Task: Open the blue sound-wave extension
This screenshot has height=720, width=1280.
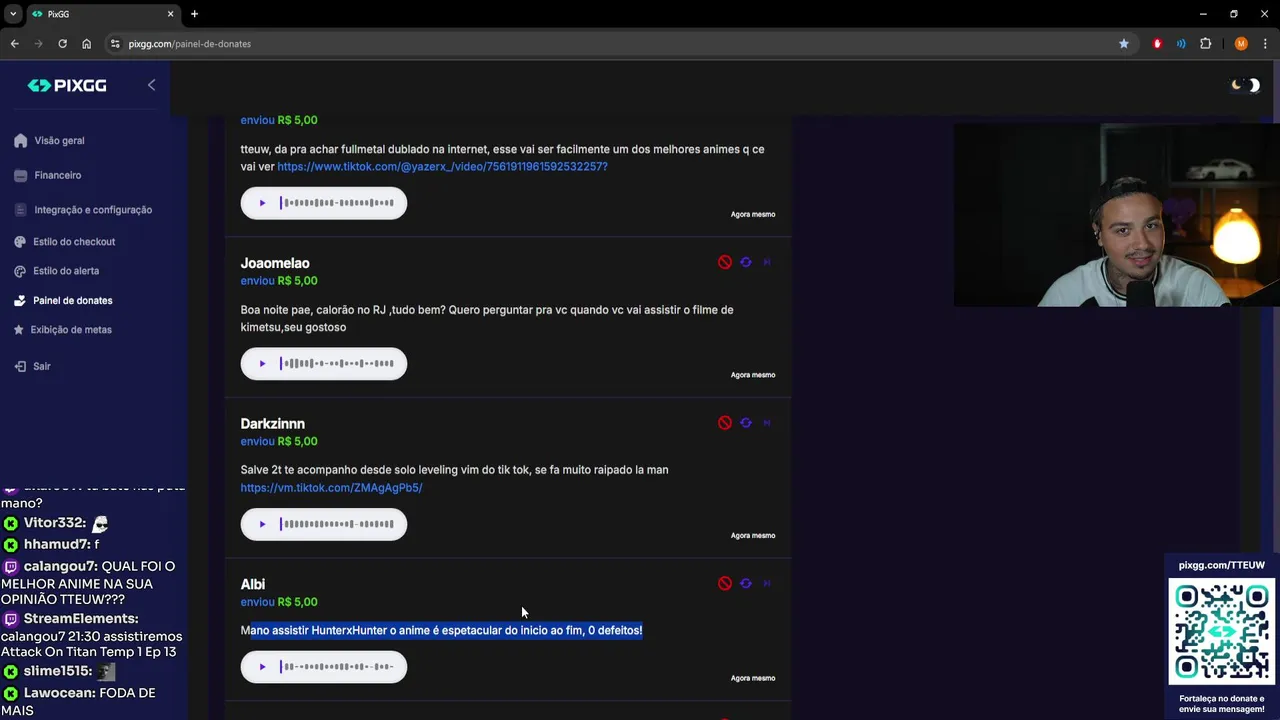Action: (1181, 44)
